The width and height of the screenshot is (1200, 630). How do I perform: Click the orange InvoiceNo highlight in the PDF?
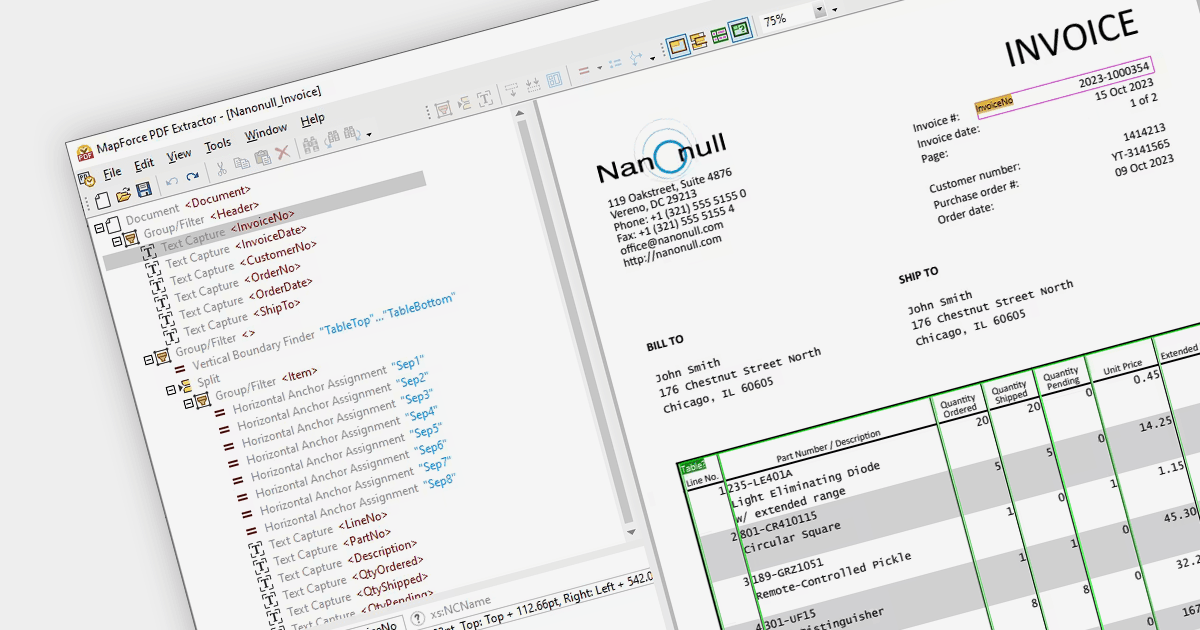(995, 102)
